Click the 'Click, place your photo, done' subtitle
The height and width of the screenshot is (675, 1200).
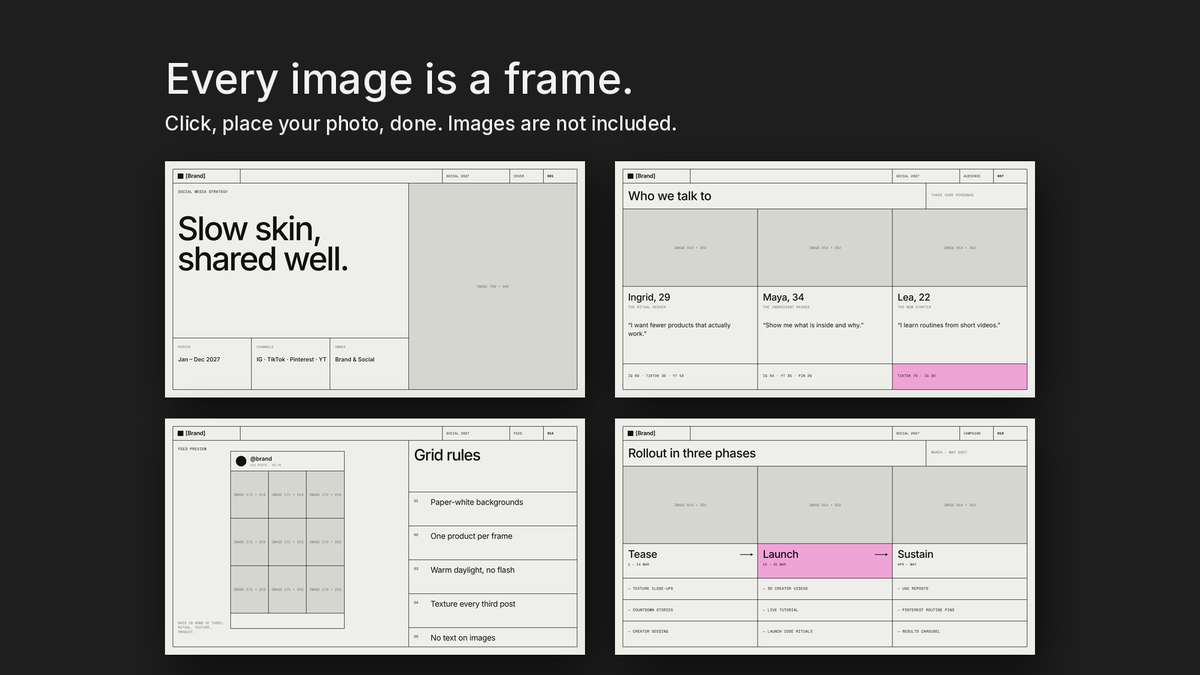pos(421,124)
